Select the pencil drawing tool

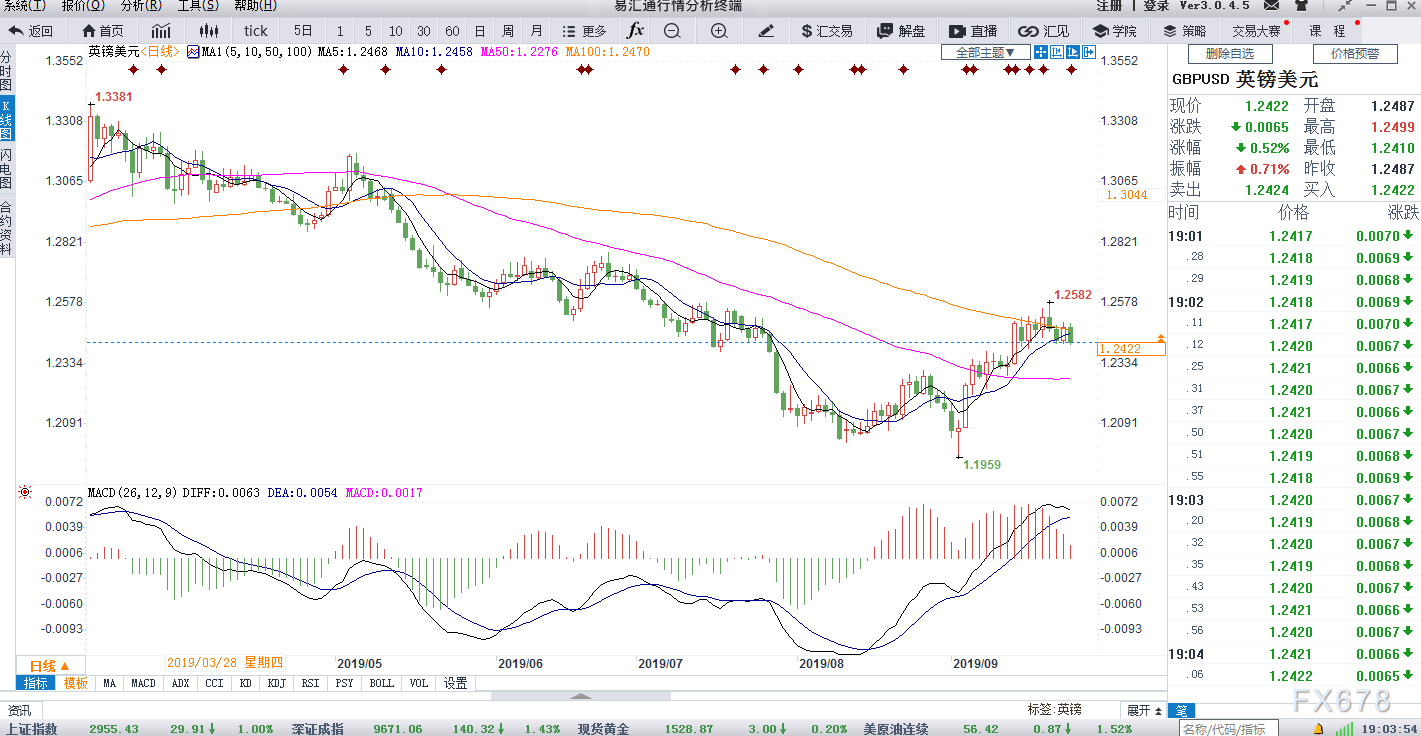[x=766, y=31]
